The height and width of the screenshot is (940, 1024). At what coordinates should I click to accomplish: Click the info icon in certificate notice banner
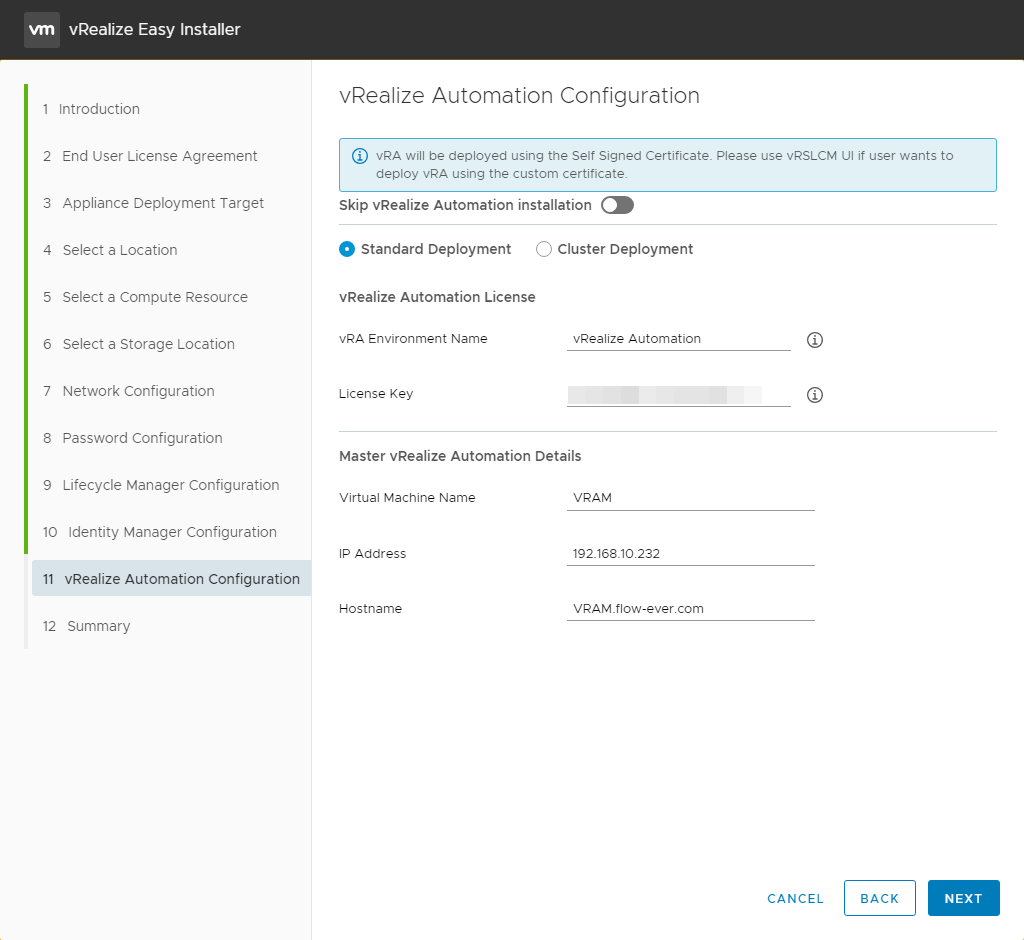point(360,156)
